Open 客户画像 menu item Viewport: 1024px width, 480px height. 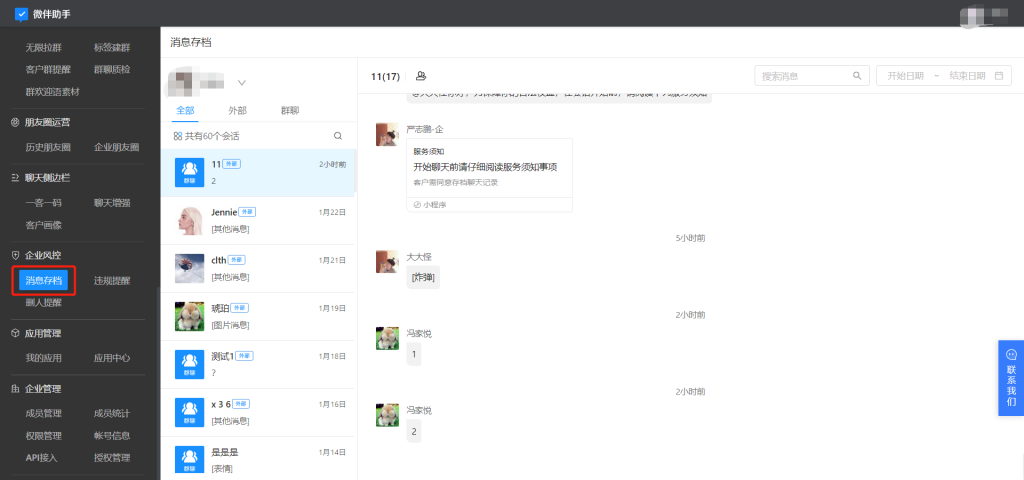point(44,225)
